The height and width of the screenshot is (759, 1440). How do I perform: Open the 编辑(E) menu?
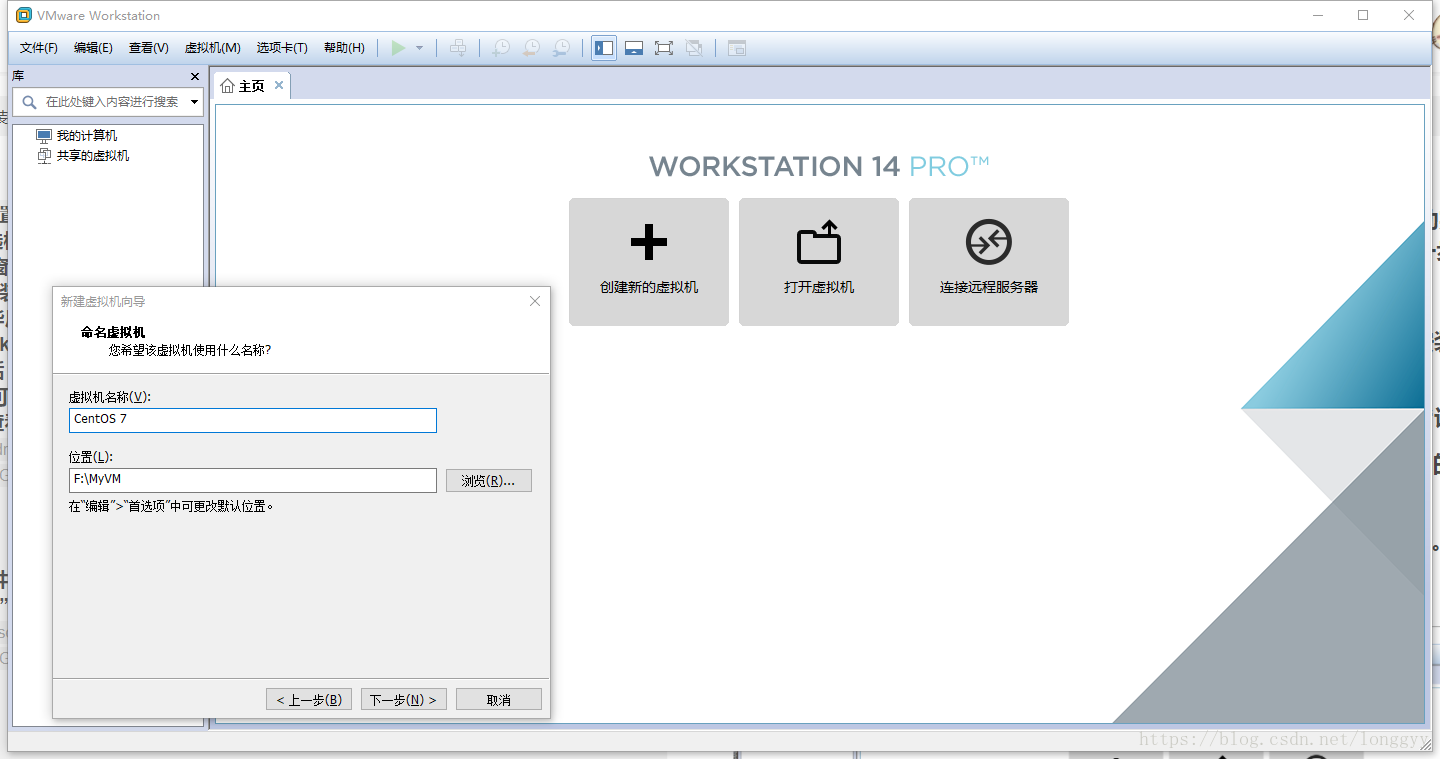click(x=93, y=48)
